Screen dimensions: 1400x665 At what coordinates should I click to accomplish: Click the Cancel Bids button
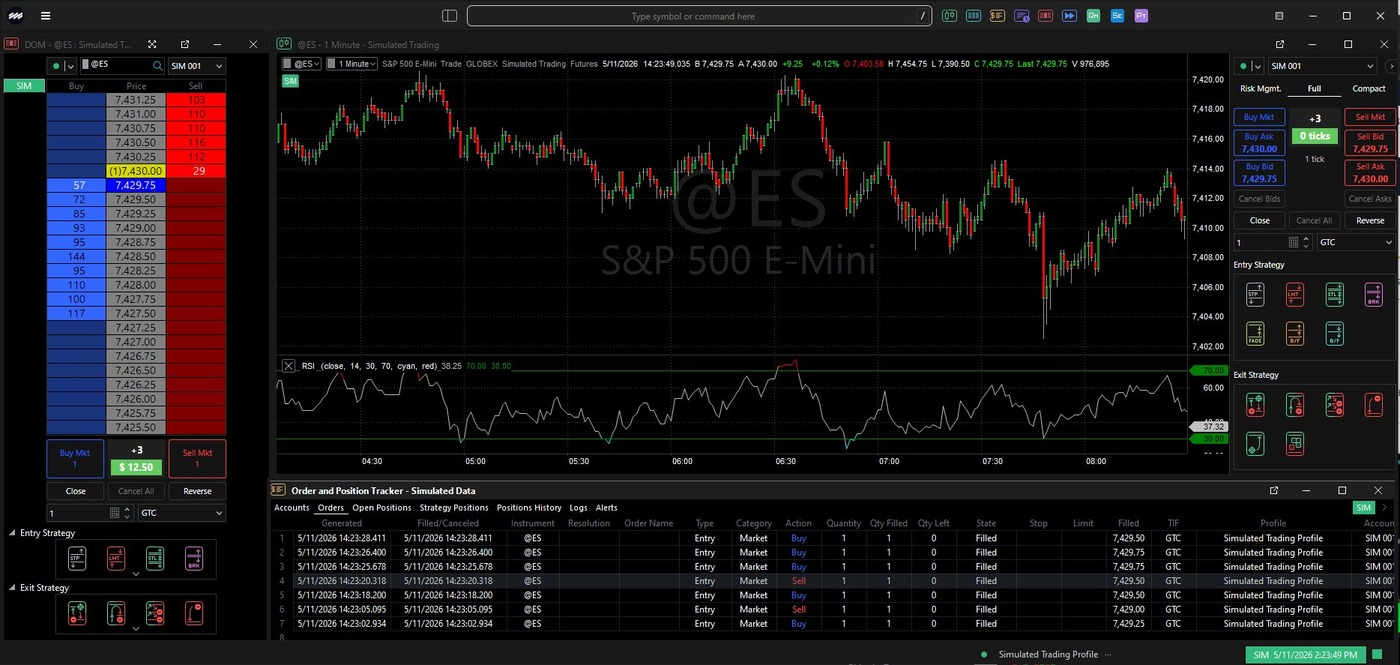1259,198
